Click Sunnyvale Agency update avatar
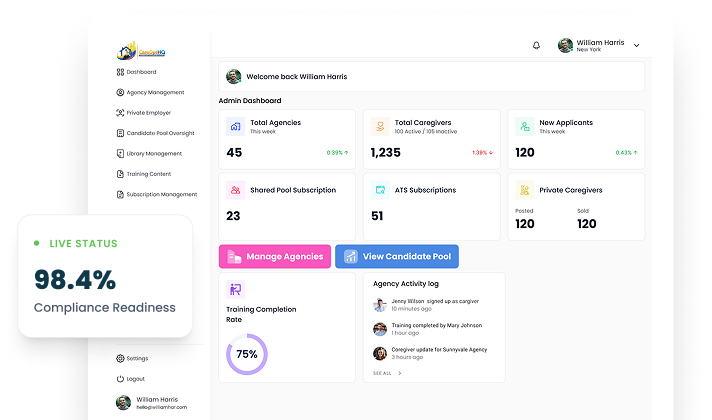Image resolution: width=712 pixels, height=420 pixels. pos(380,353)
